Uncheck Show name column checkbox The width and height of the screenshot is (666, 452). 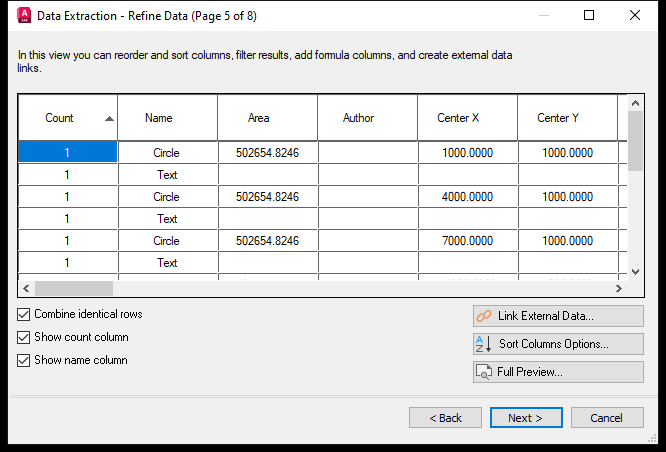coord(23,360)
